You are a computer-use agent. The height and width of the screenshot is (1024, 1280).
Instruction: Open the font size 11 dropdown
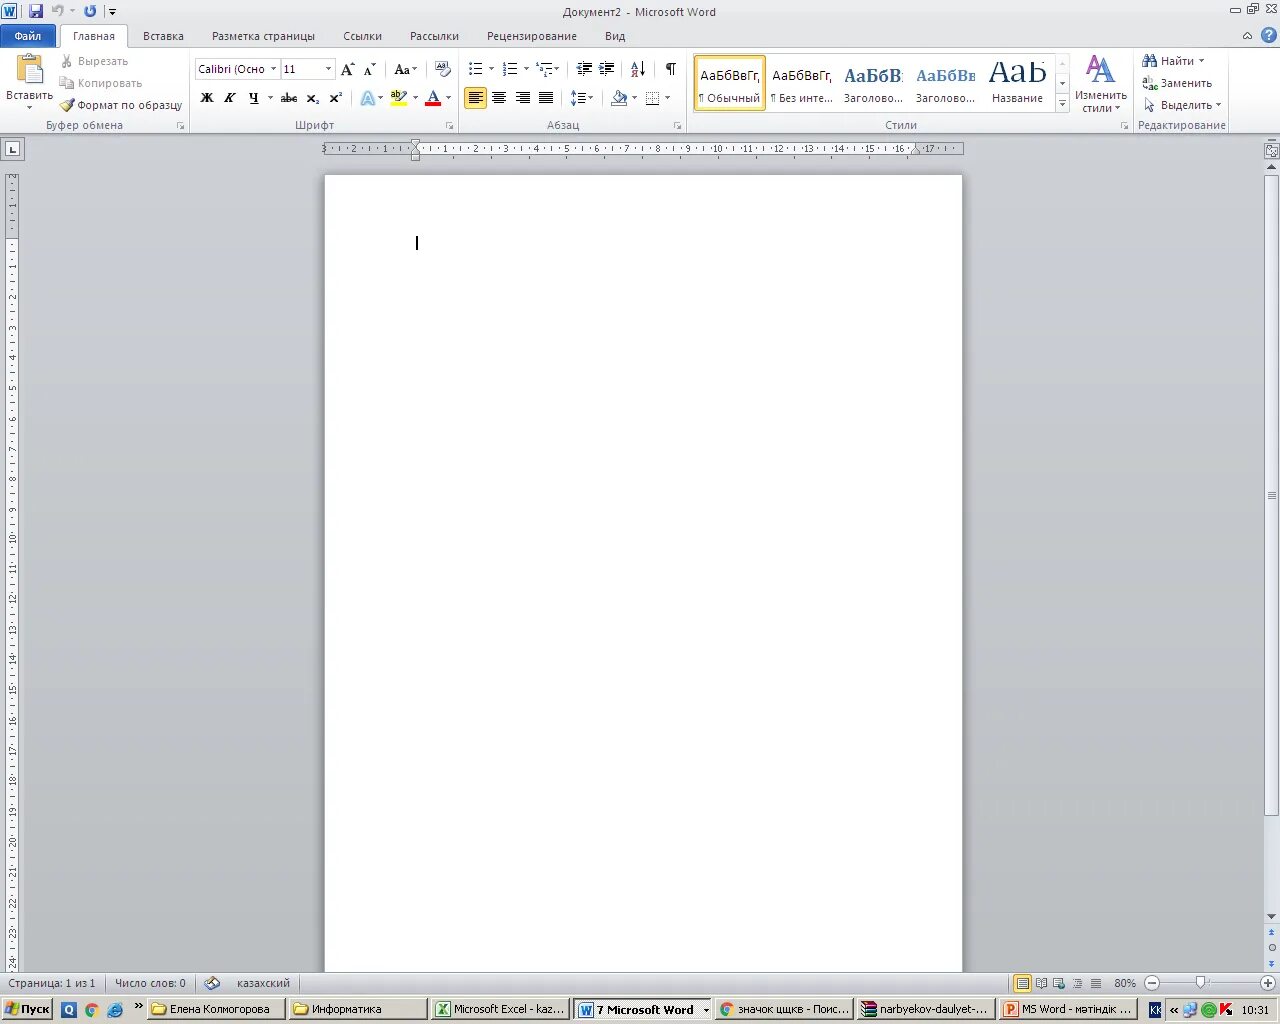click(328, 69)
